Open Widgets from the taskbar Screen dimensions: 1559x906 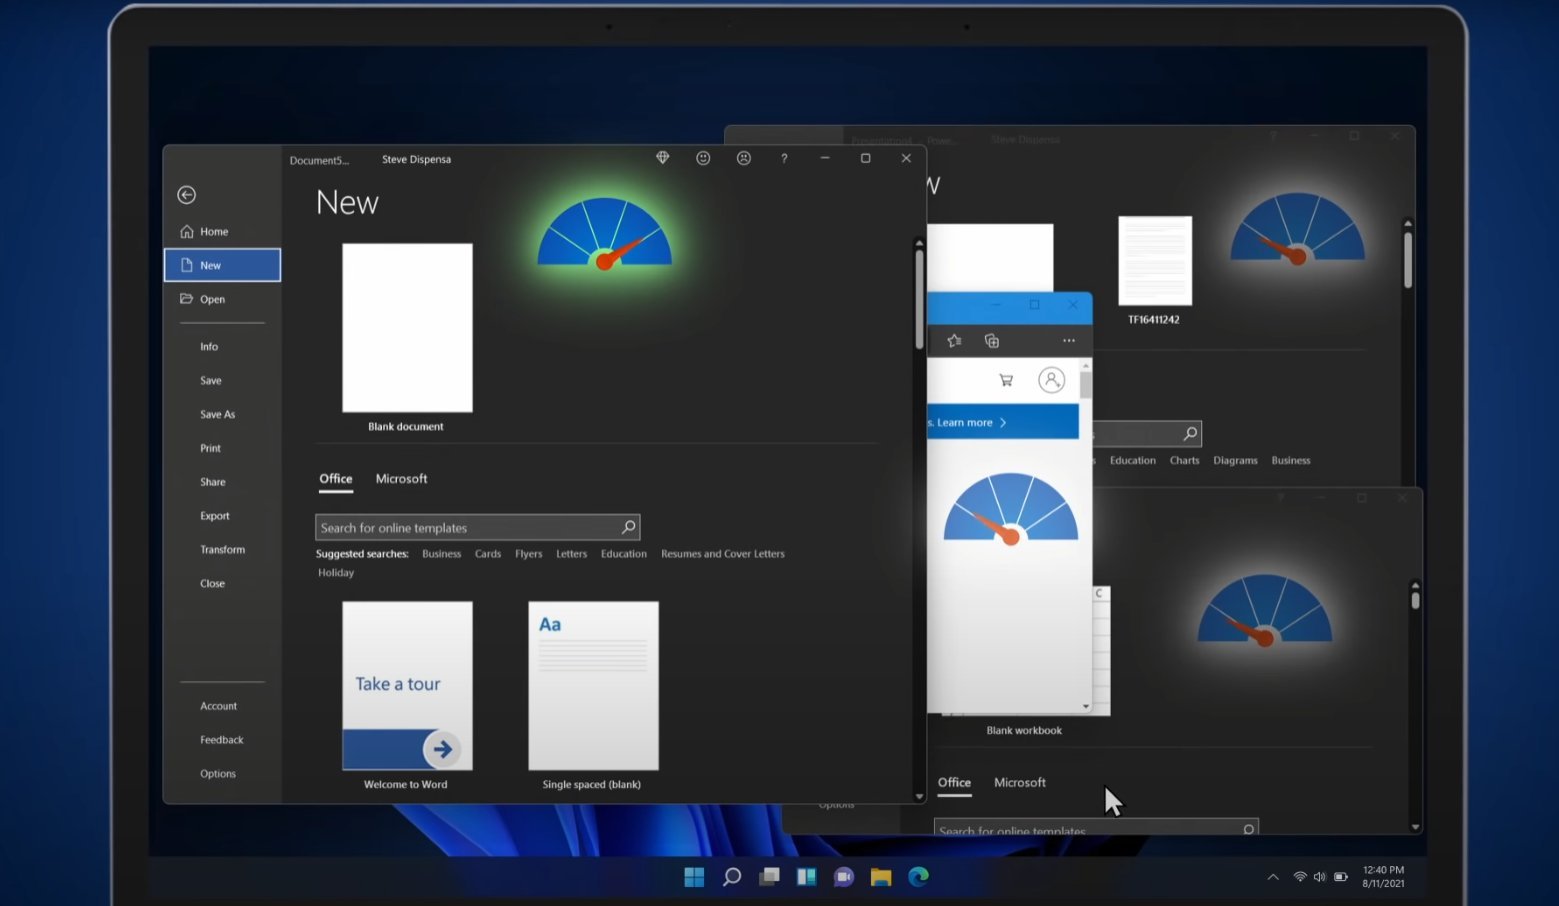click(x=806, y=877)
